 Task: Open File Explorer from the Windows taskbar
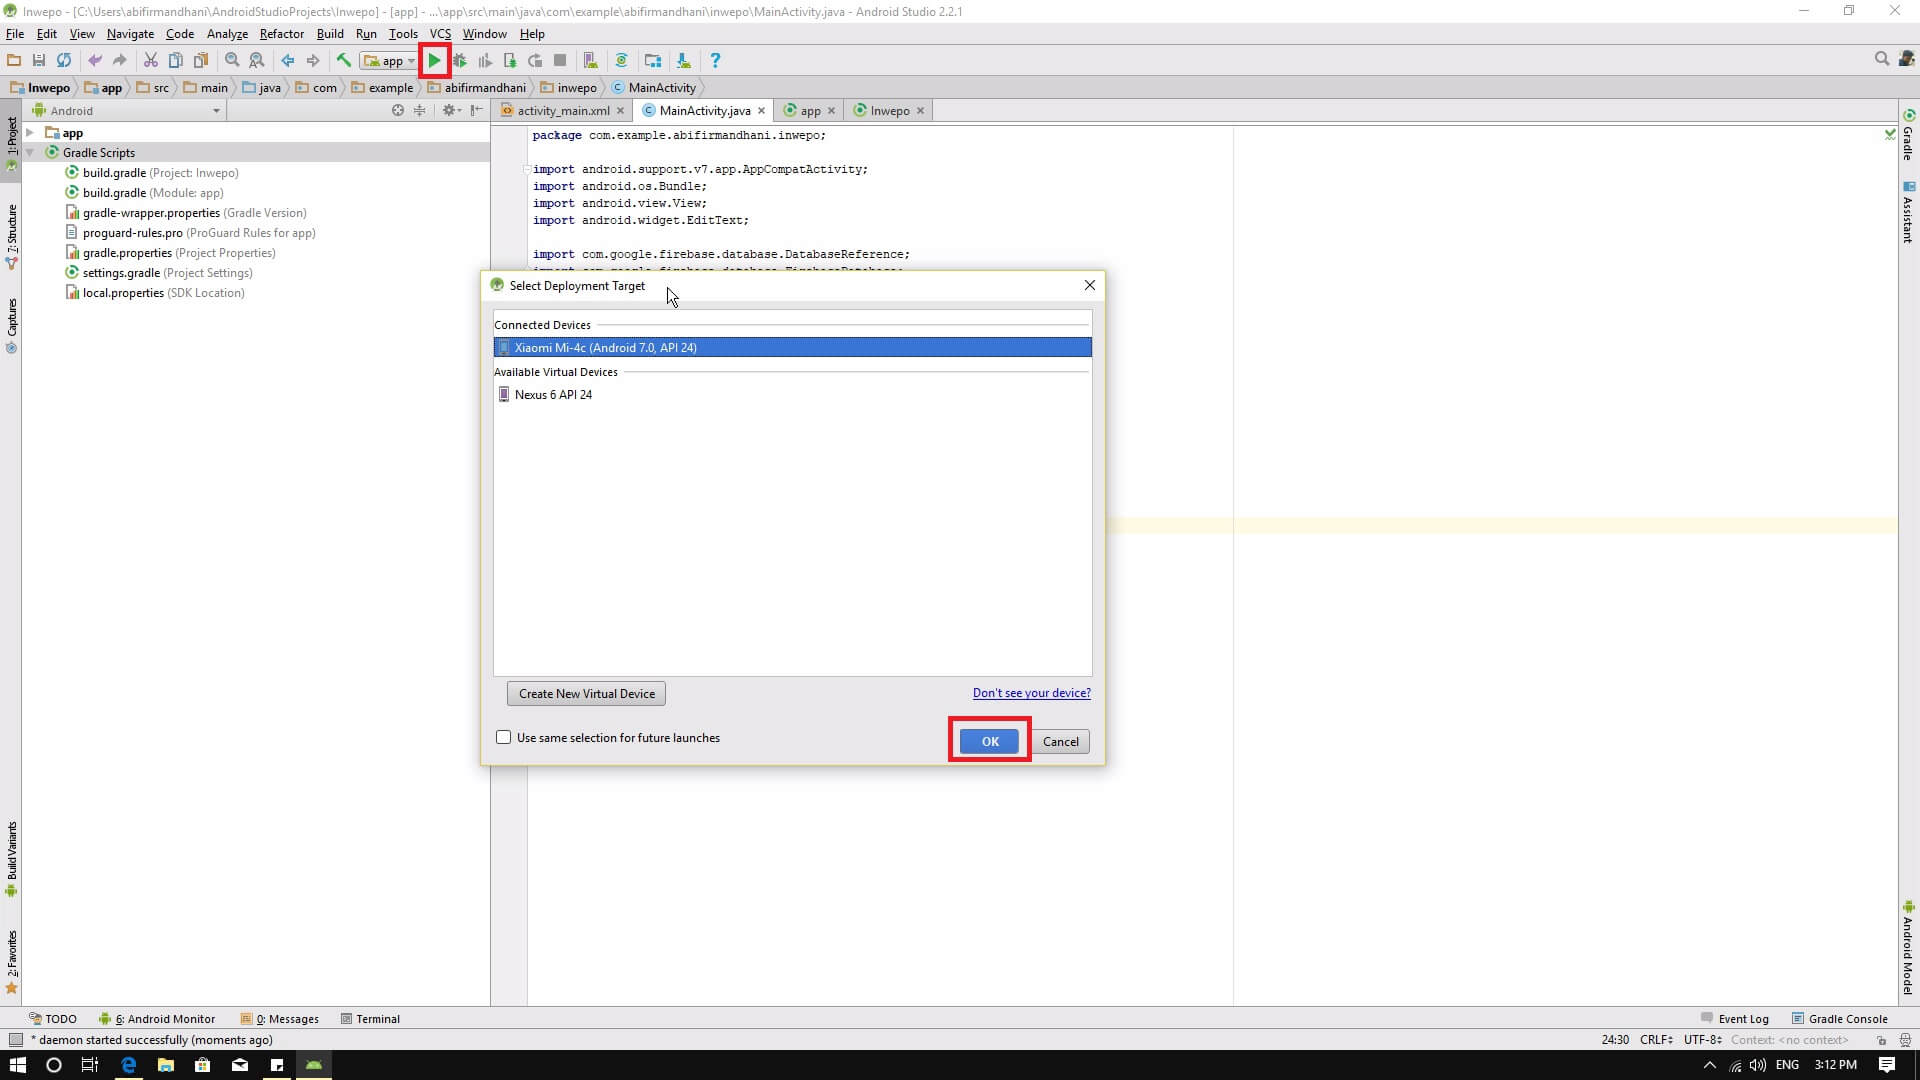(x=165, y=1065)
